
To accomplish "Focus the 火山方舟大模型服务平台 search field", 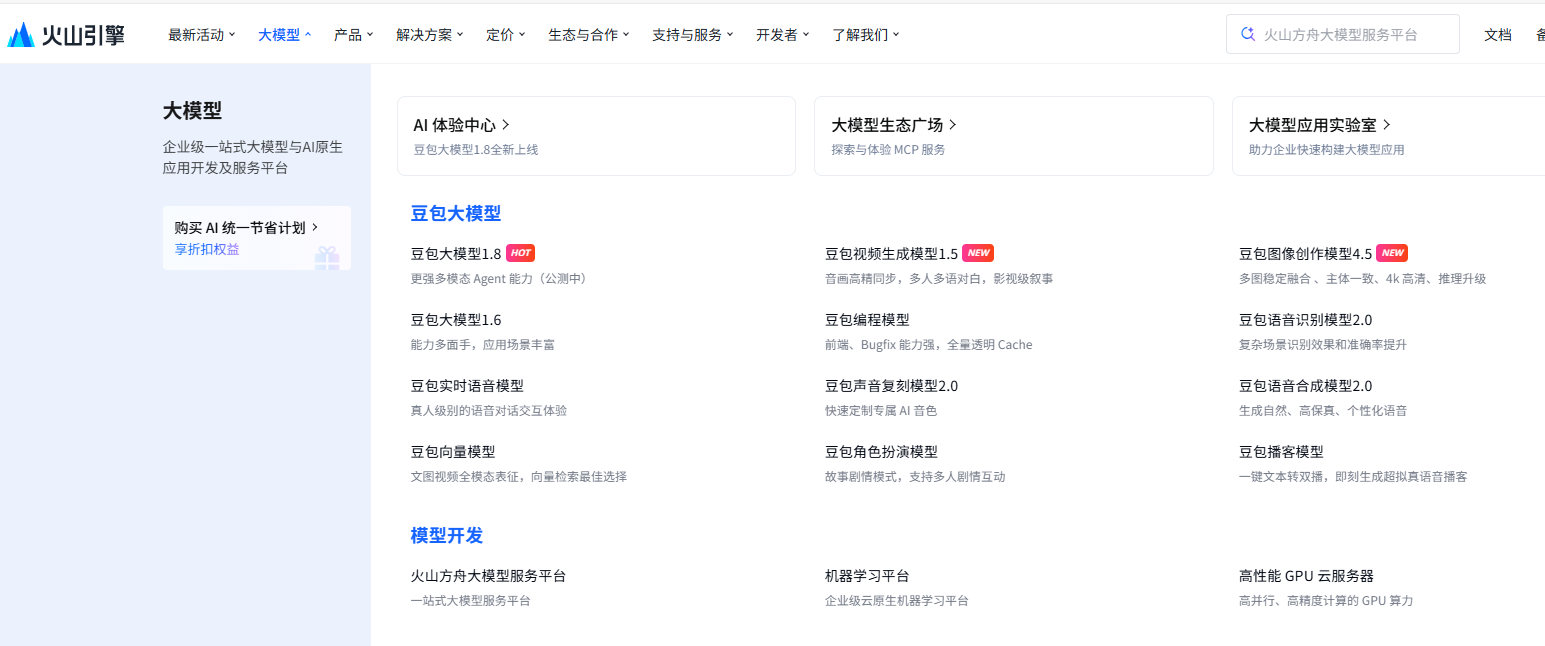I will pos(1342,34).
